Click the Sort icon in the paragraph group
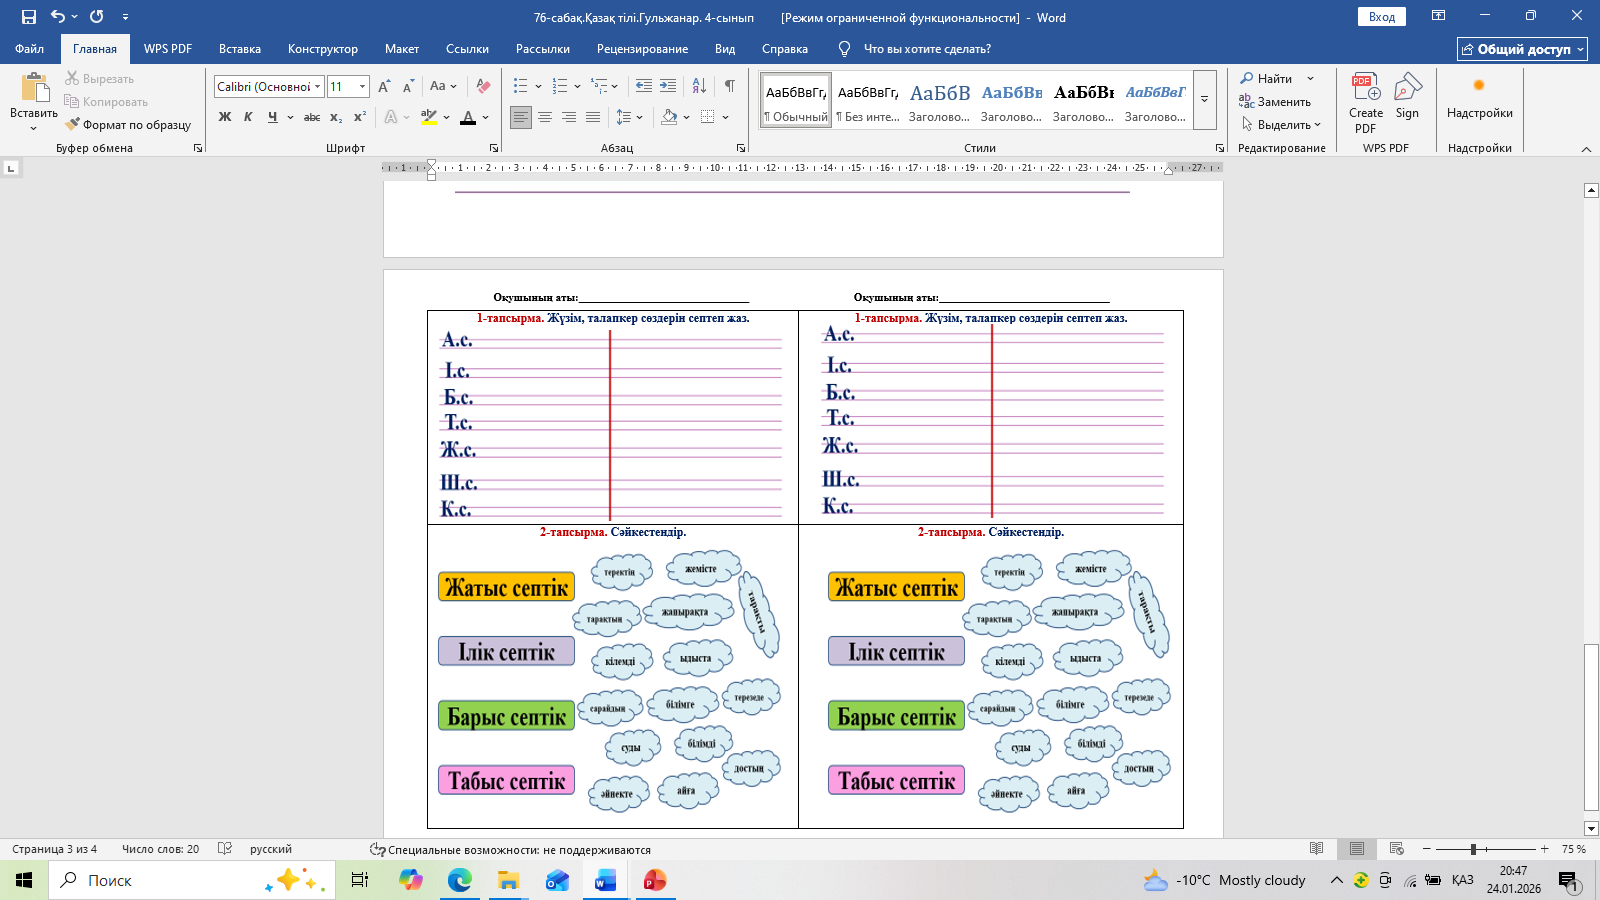Image resolution: width=1600 pixels, height=900 pixels. click(699, 86)
